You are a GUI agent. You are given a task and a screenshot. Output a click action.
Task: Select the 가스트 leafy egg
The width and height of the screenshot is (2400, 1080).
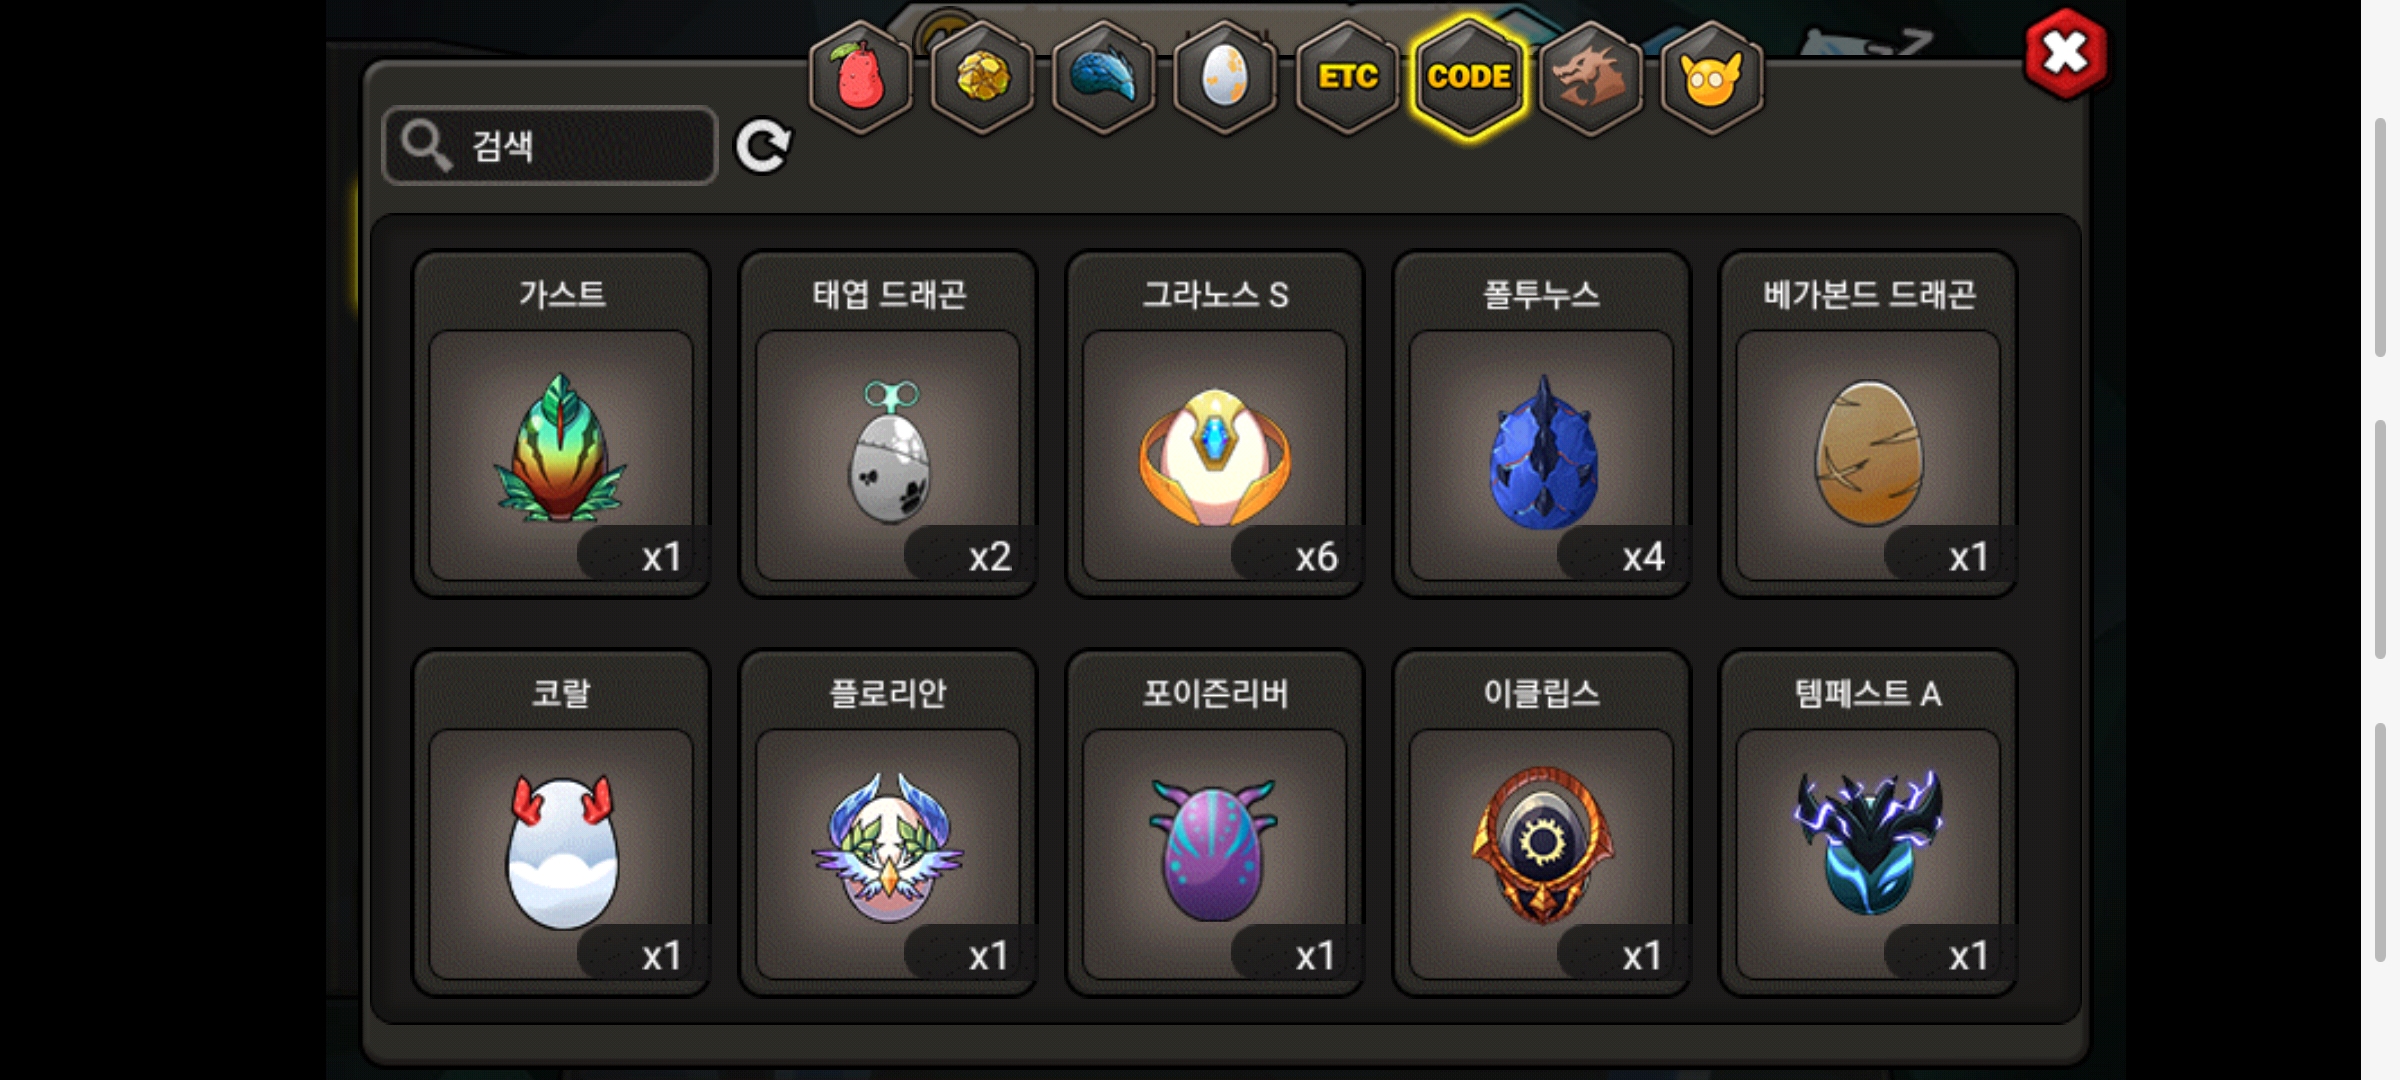coord(561,424)
